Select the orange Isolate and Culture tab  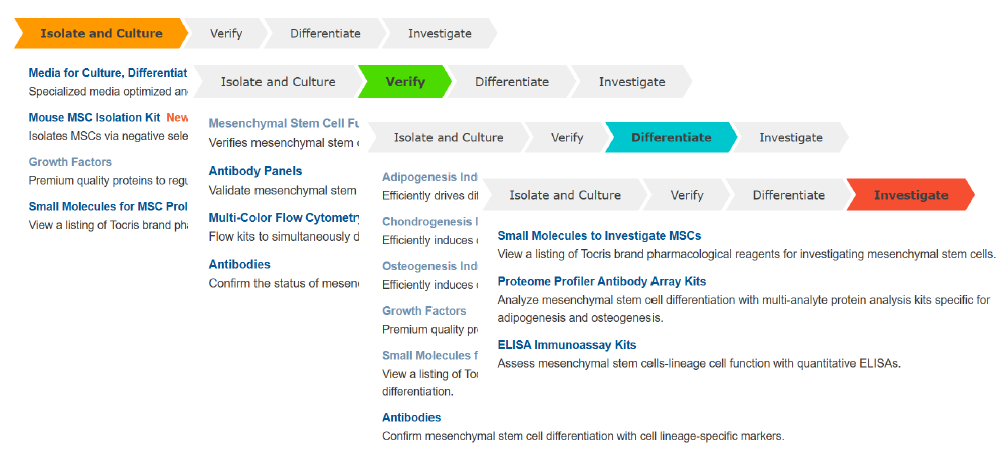point(100,33)
